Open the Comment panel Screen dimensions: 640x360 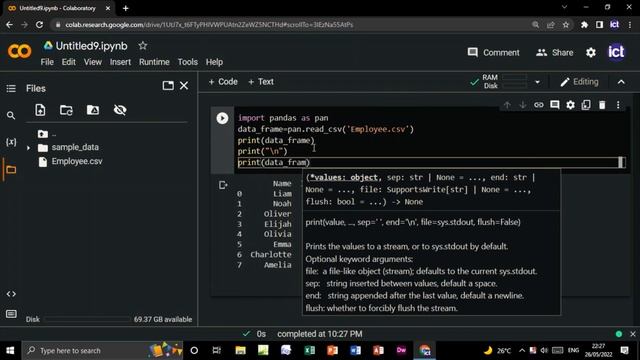click(493, 53)
